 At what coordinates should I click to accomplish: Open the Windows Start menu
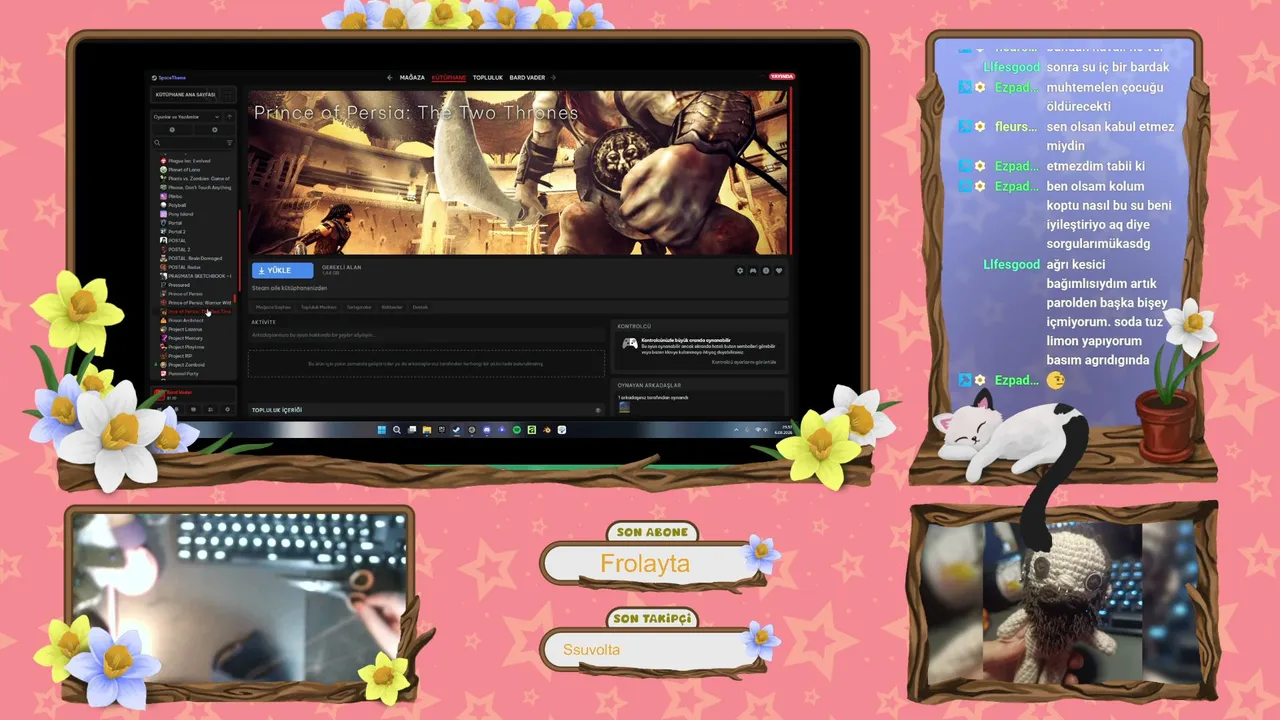click(x=382, y=430)
